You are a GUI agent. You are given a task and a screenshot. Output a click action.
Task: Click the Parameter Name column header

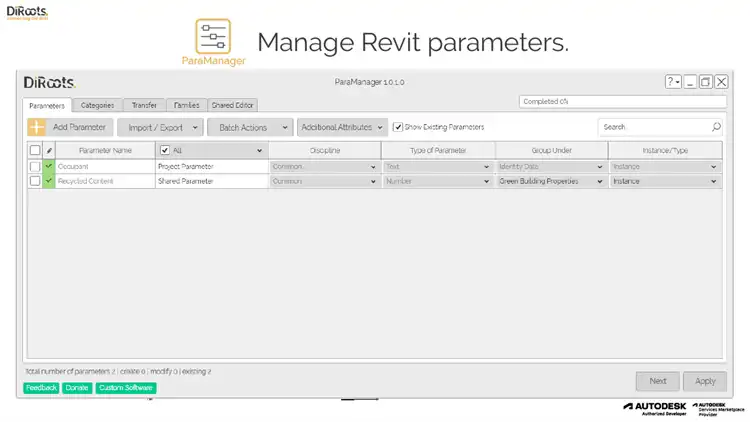[x=105, y=150]
